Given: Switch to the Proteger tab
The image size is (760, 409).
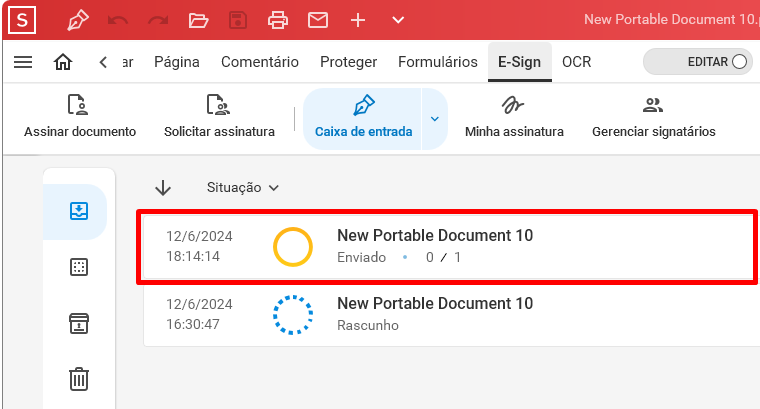Looking at the screenshot, I should point(348,62).
